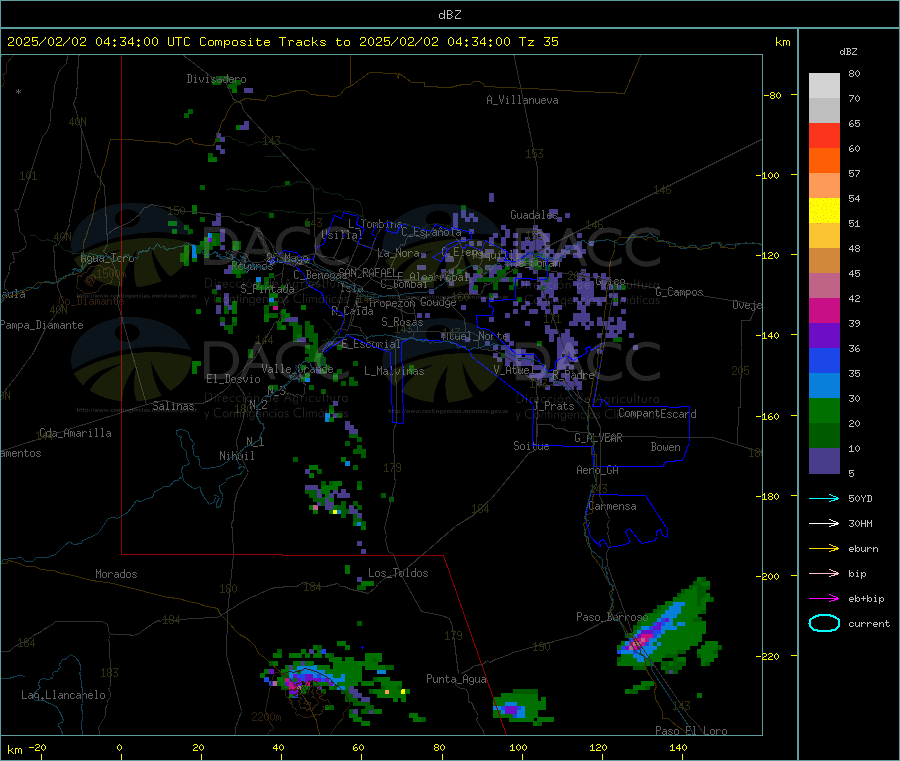Click the 'El_Desvio' map label

(x=233, y=379)
